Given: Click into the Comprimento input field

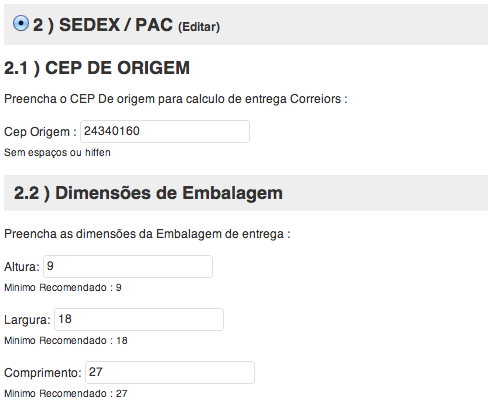Looking at the screenshot, I should coord(170,372).
